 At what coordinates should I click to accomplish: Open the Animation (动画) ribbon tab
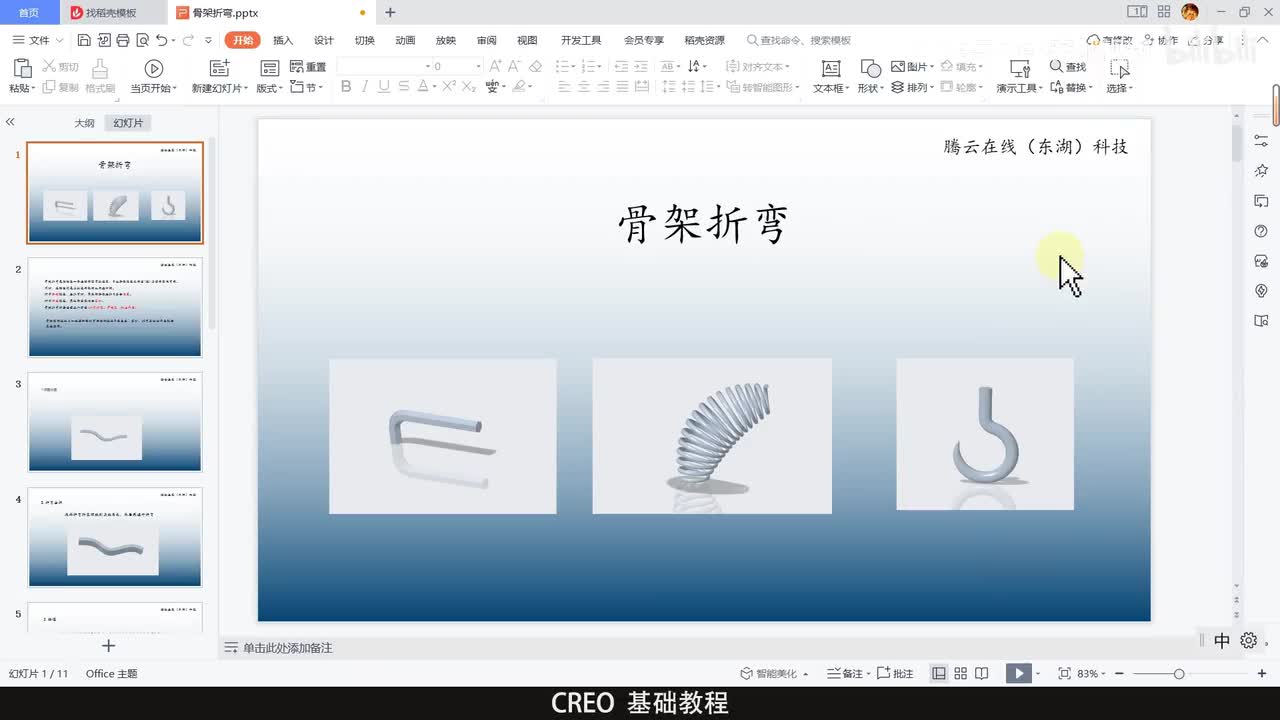405,40
